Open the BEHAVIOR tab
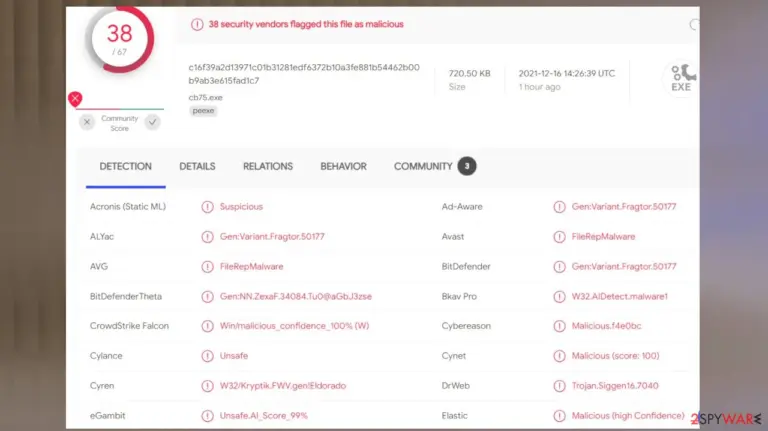Image resolution: width=768 pixels, height=431 pixels. tap(343, 167)
